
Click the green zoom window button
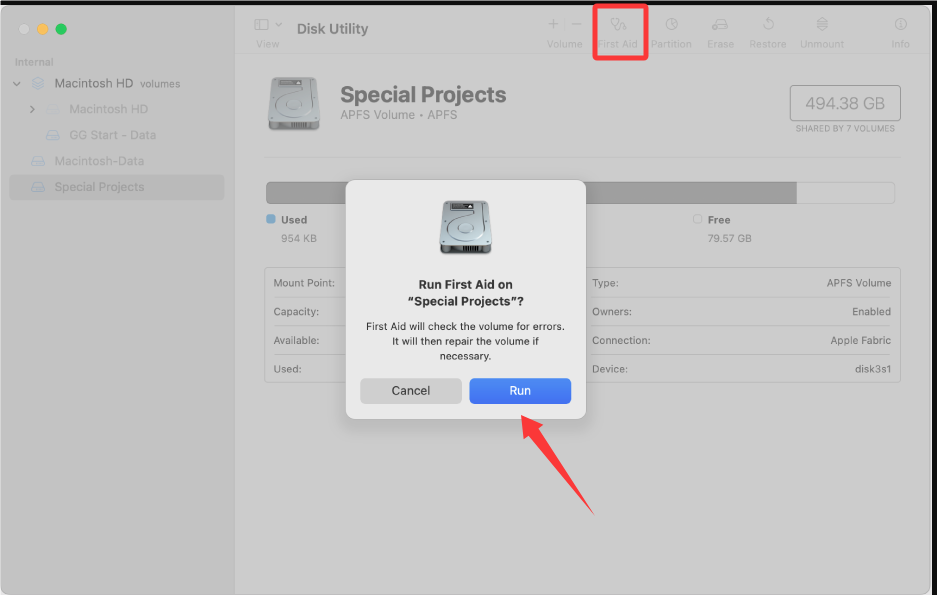[61, 29]
